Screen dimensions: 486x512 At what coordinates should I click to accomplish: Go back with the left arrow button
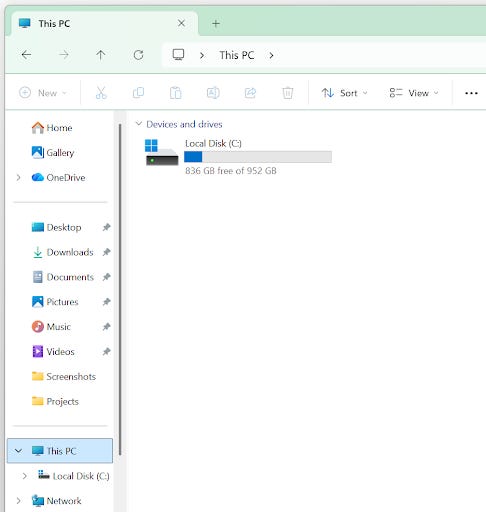tap(26, 55)
